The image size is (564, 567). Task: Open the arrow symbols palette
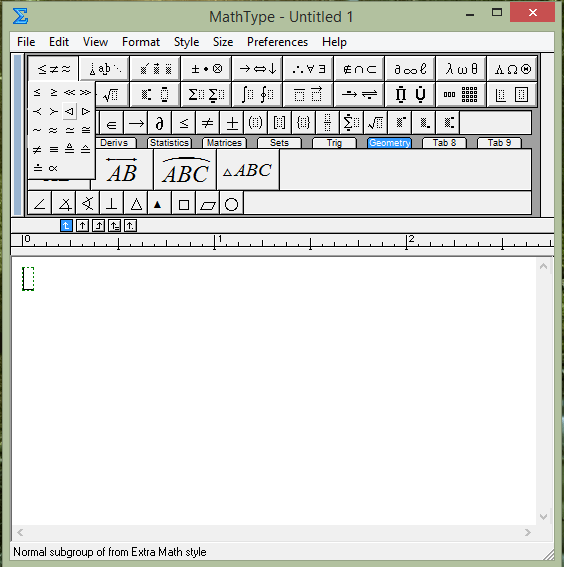pos(257,69)
